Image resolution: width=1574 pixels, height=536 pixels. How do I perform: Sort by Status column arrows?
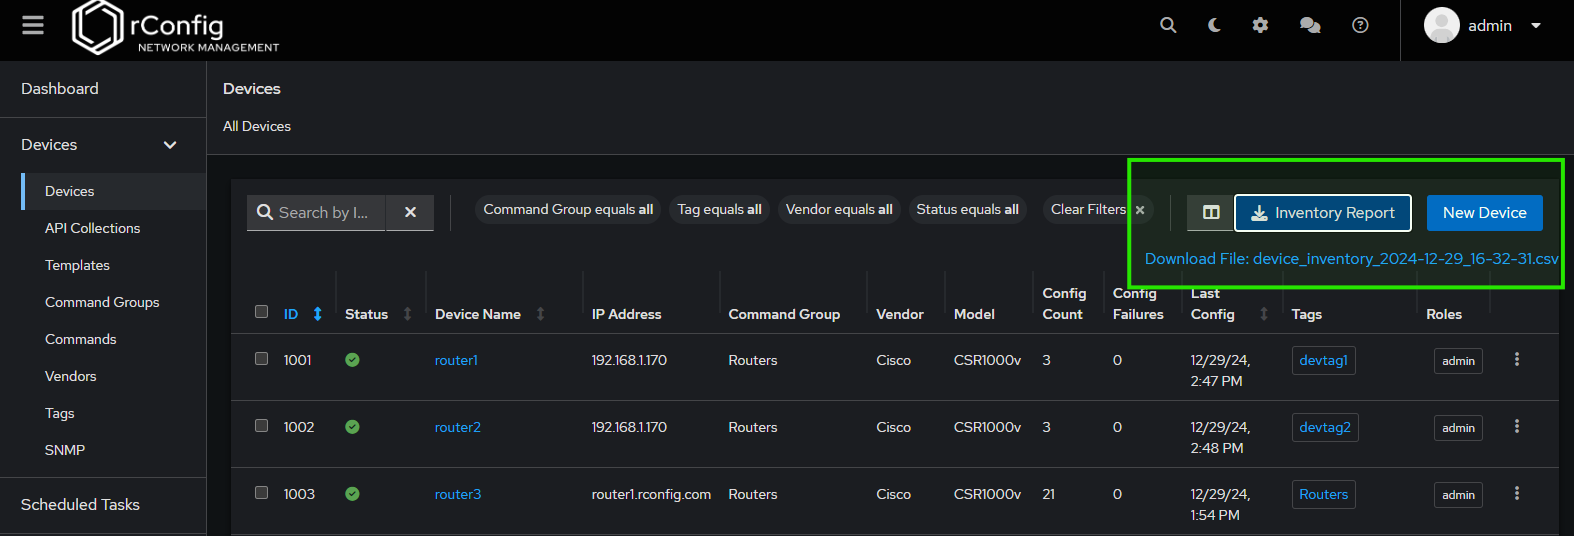click(407, 314)
